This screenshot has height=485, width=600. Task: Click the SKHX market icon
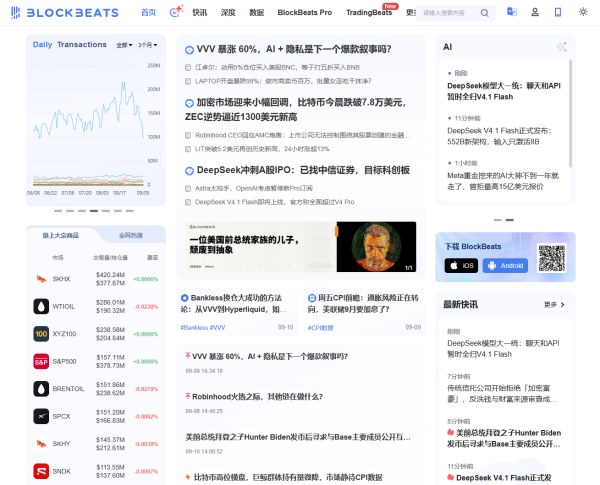[41, 279]
